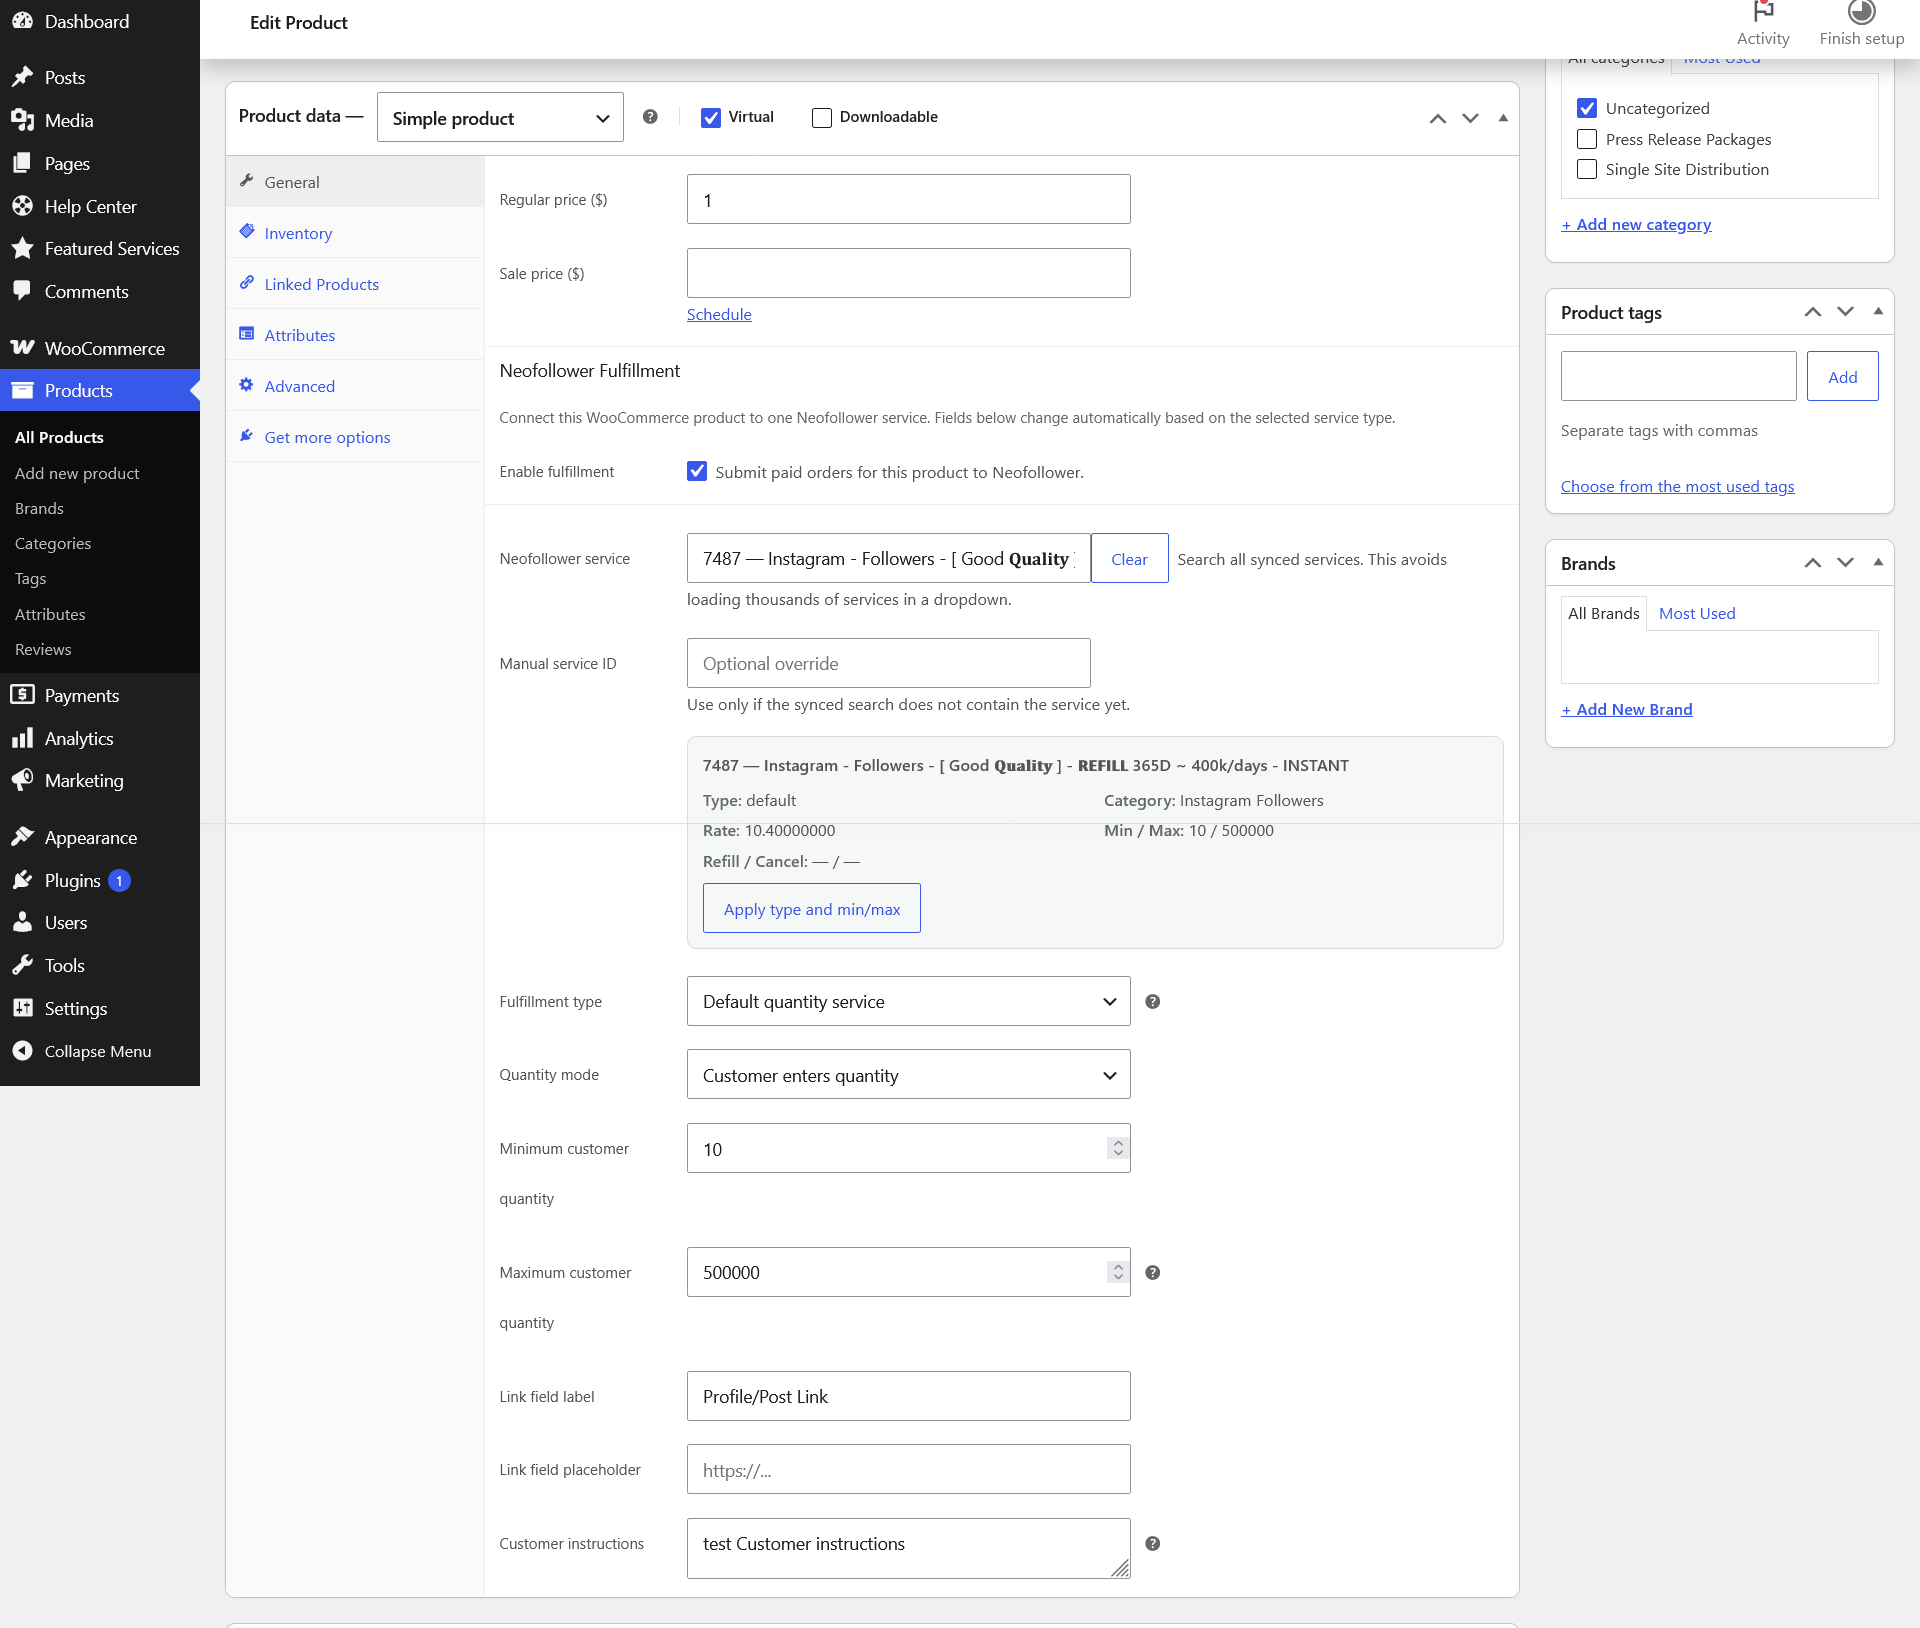Uncheck the Uncategorized category
The height and width of the screenshot is (1628, 1920).
pyautogui.click(x=1587, y=108)
